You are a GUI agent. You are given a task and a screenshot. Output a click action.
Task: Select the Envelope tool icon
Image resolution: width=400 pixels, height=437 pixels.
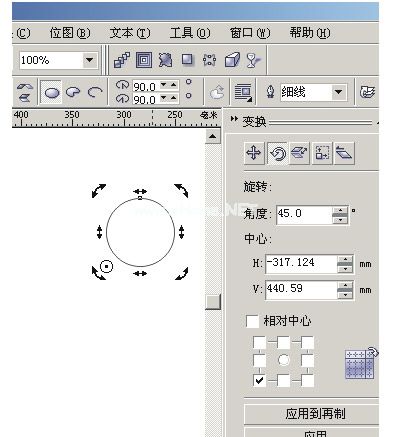pyautogui.click(x=209, y=60)
